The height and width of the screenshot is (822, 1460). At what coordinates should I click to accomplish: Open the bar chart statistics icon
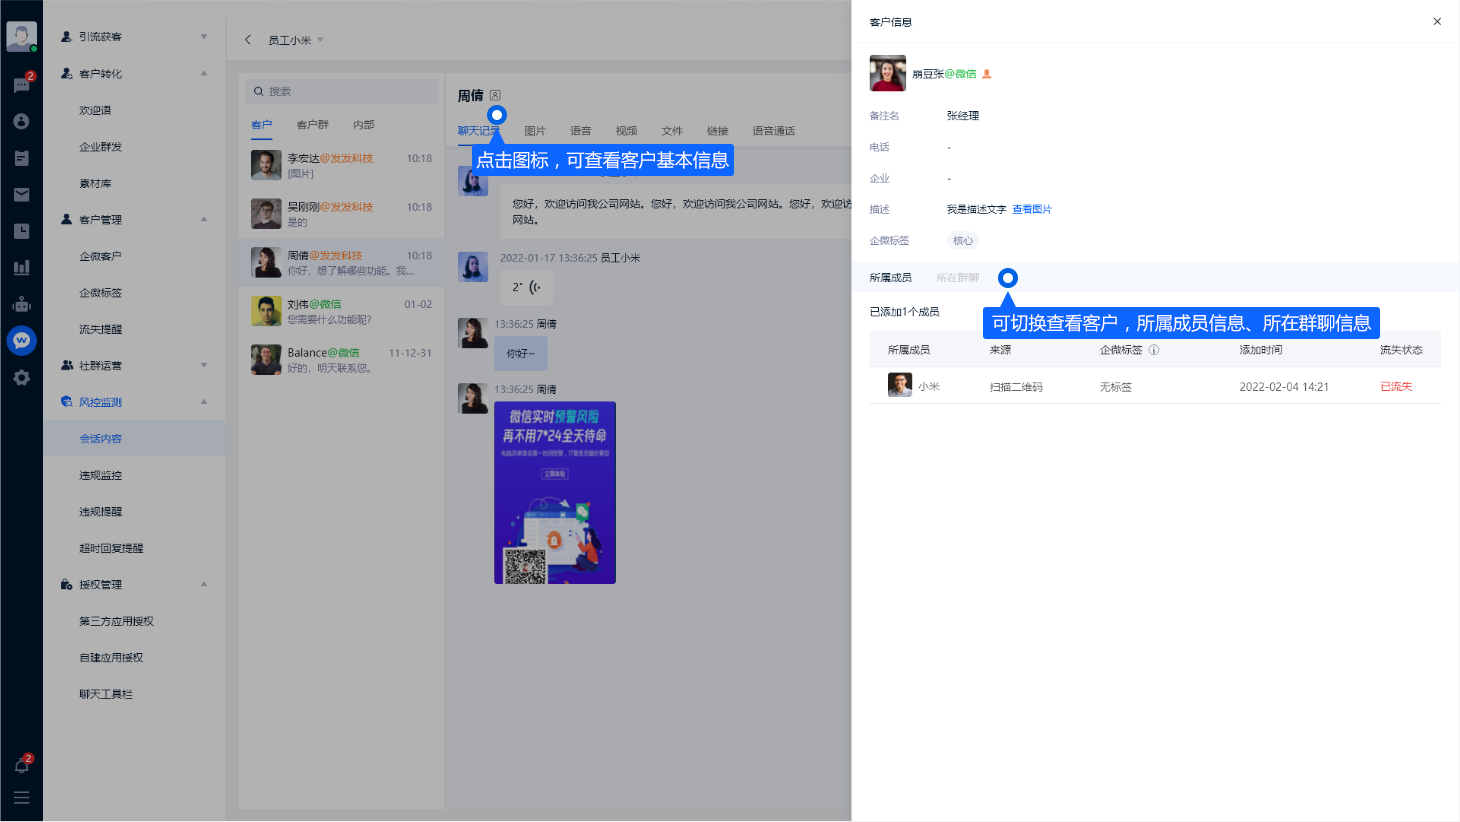[21, 267]
